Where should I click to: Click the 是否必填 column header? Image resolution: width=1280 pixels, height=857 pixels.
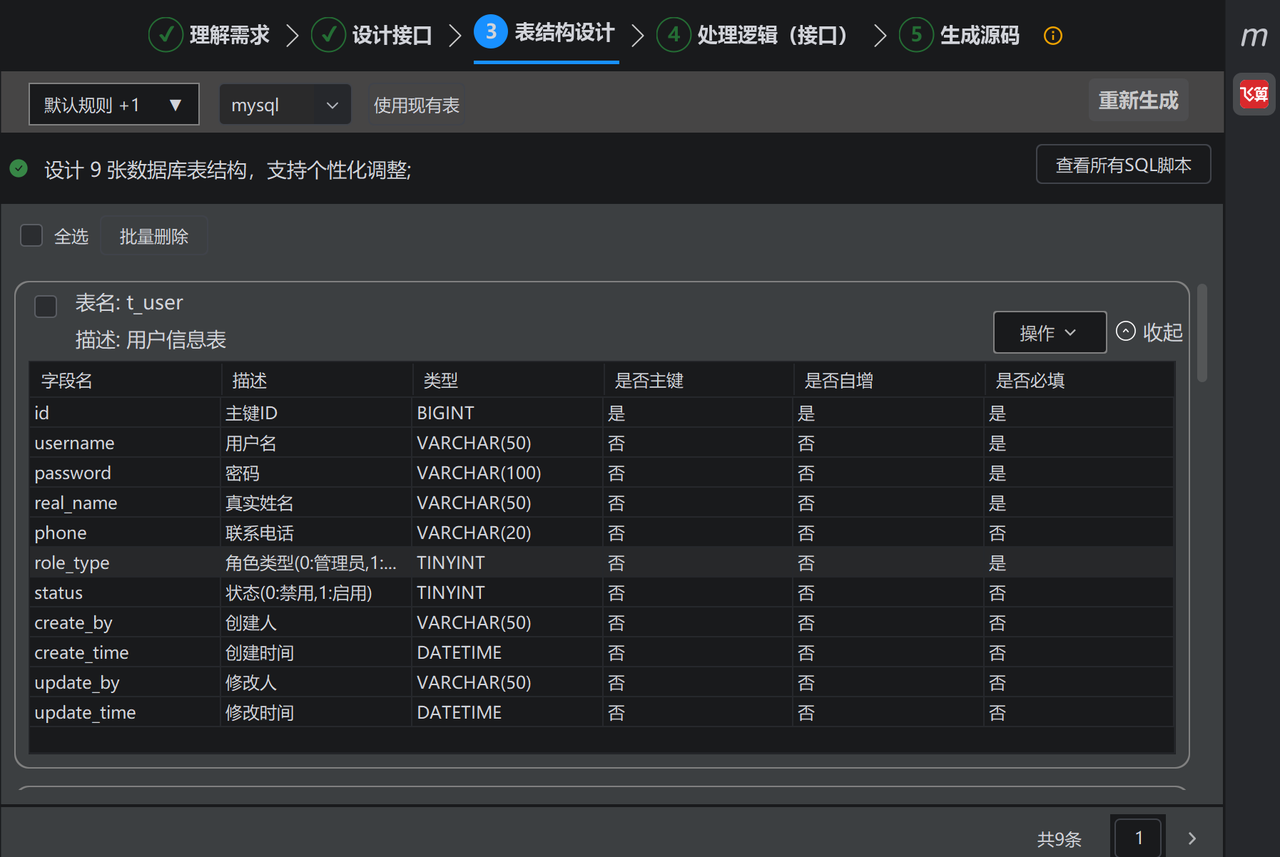click(x=1080, y=380)
